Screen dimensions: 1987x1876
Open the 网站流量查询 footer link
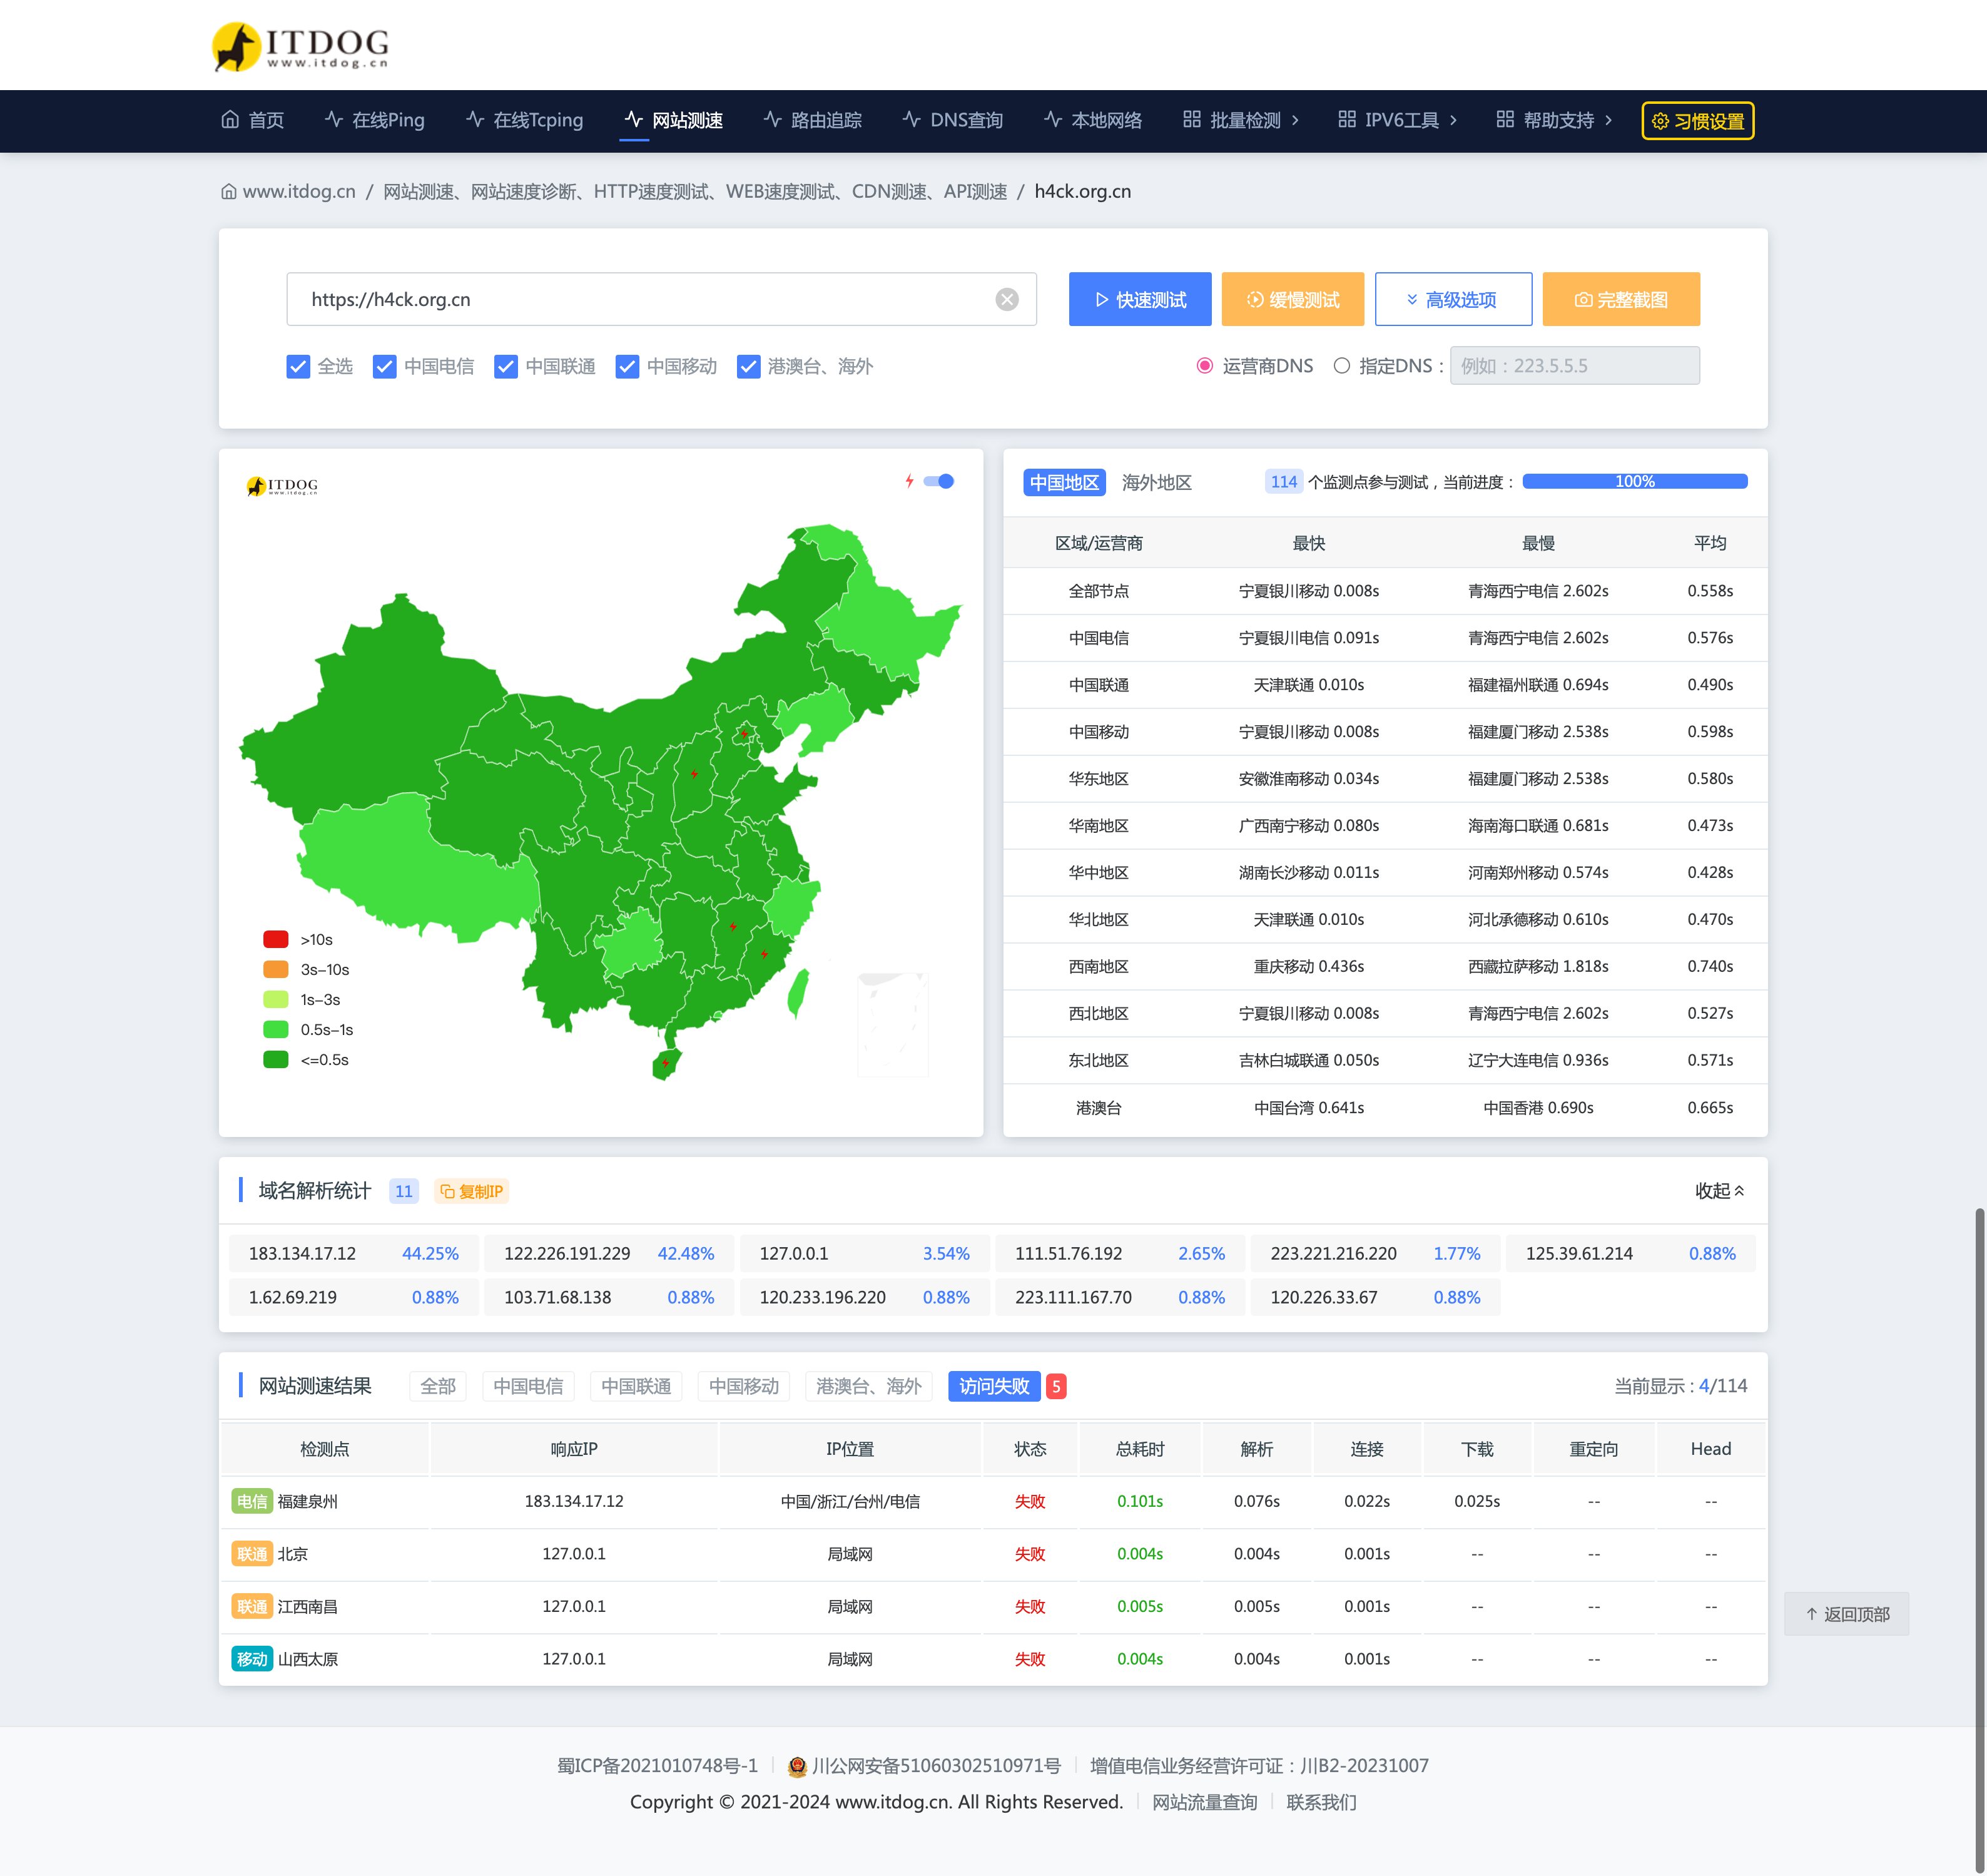pyautogui.click(x=1204, y=1802)
